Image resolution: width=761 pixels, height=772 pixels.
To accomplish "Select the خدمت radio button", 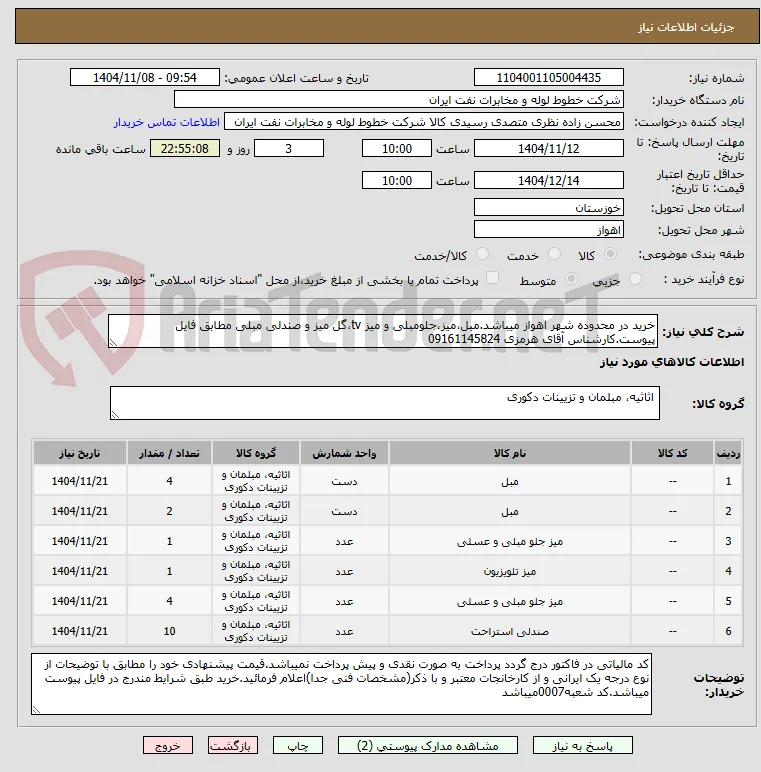I will (554, 254).
